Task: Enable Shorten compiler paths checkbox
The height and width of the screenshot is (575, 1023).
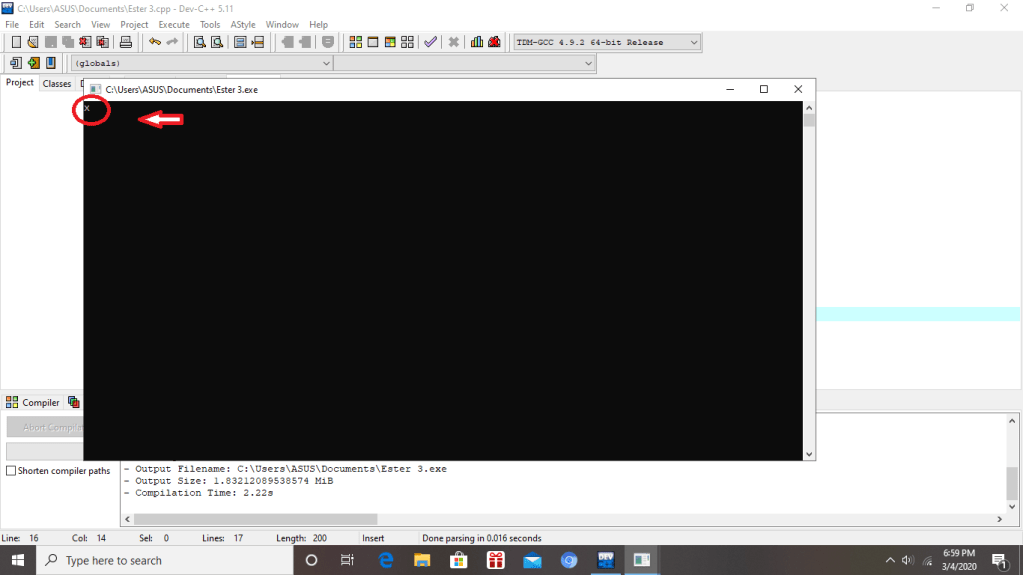Action: pyautogui.click(x=12, y=471)
